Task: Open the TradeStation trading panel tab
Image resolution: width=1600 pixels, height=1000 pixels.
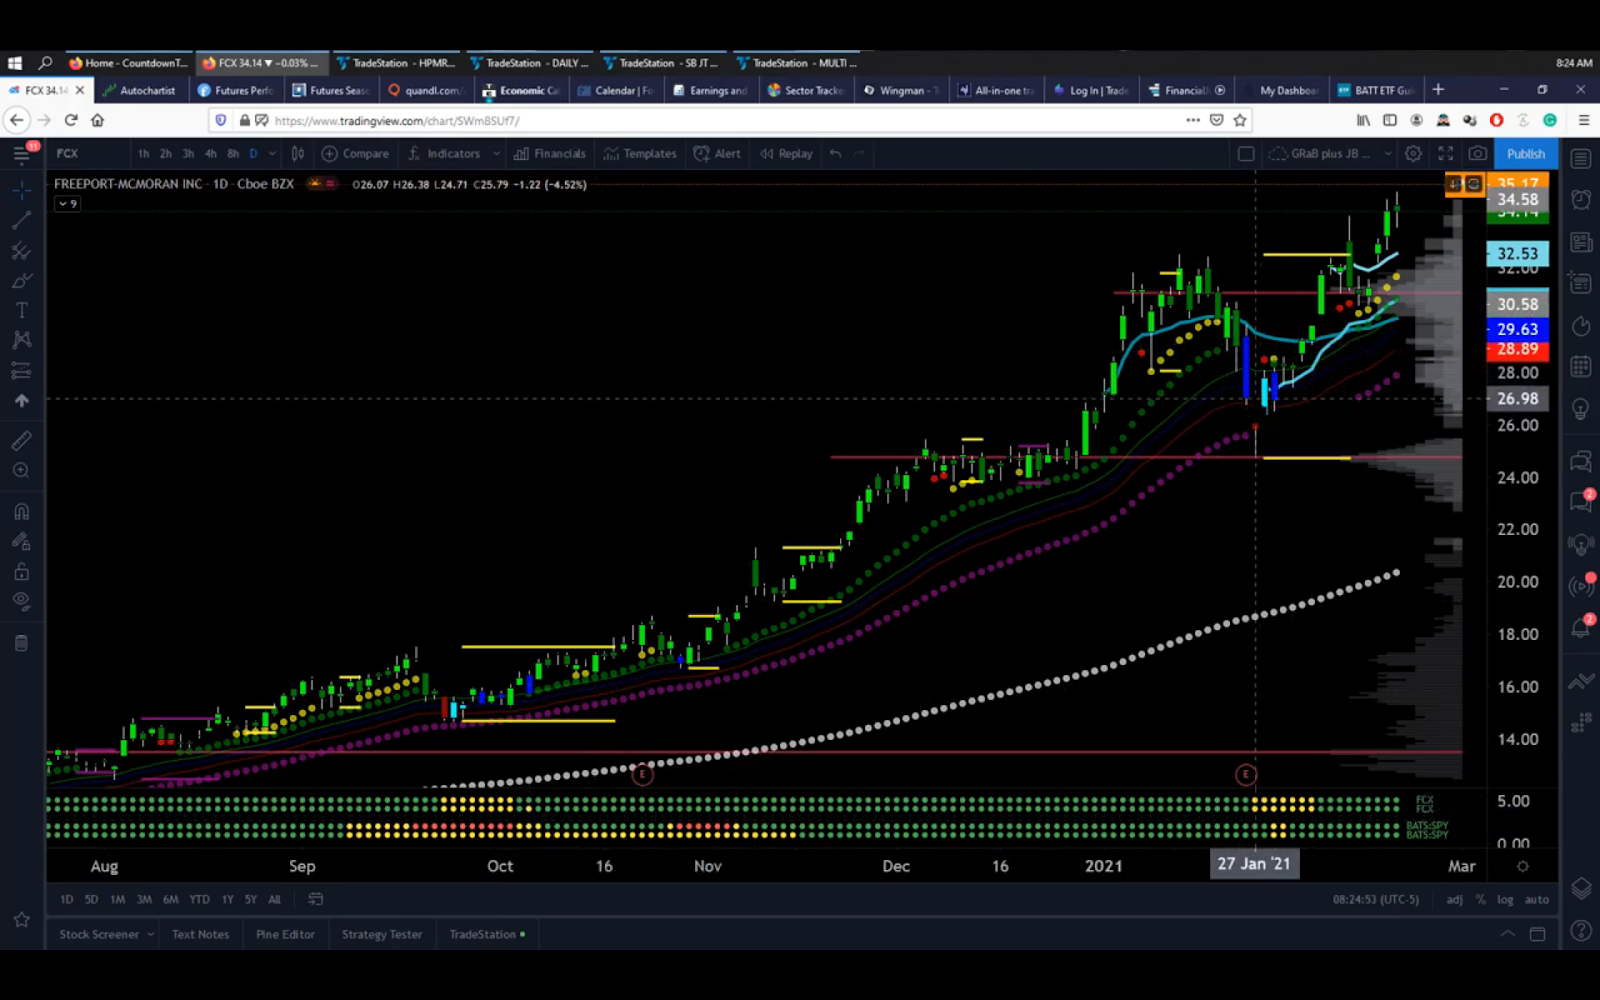Action: 487,935
